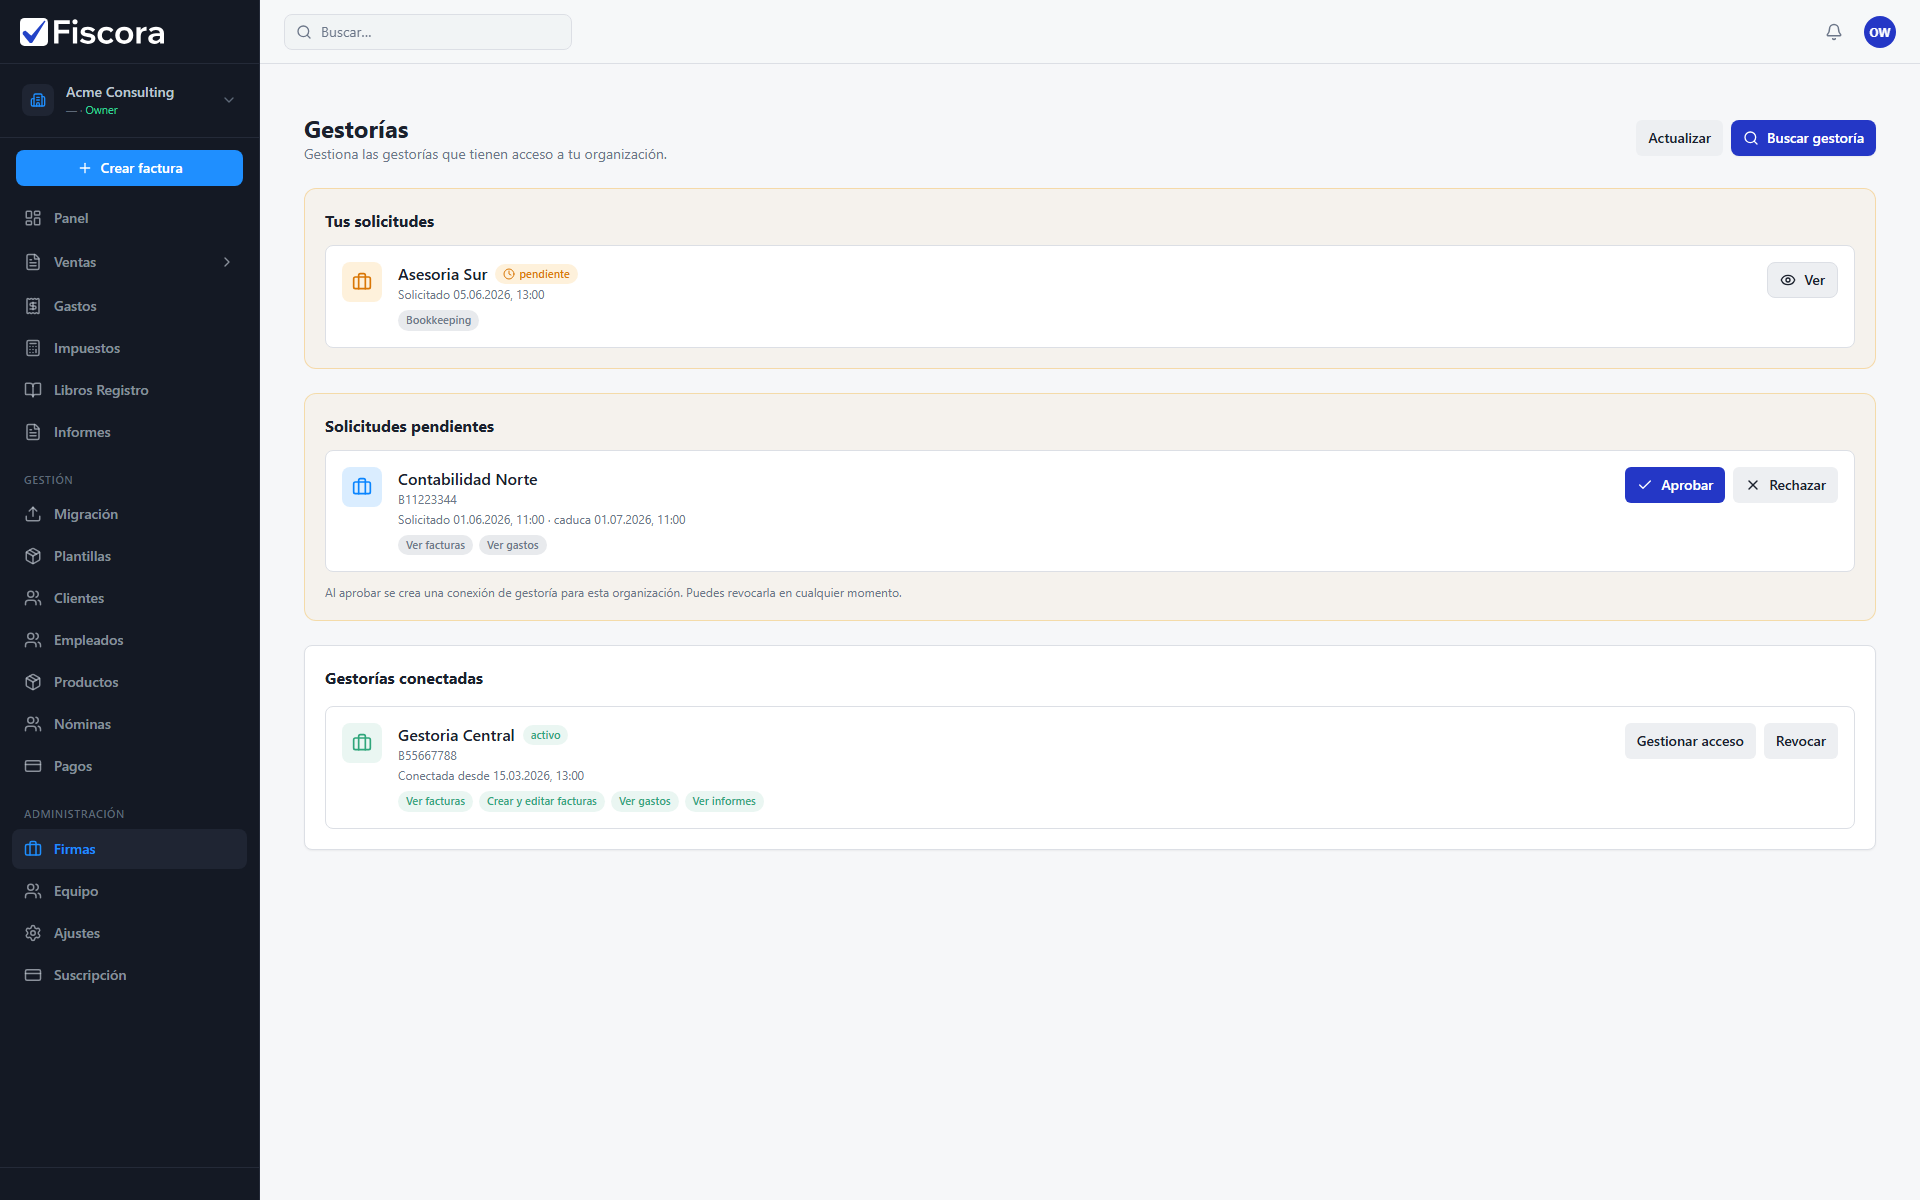1920x1200 pixels.
Task: Click the Fiscora logo checkmark icon
Action: coord(34,32)
